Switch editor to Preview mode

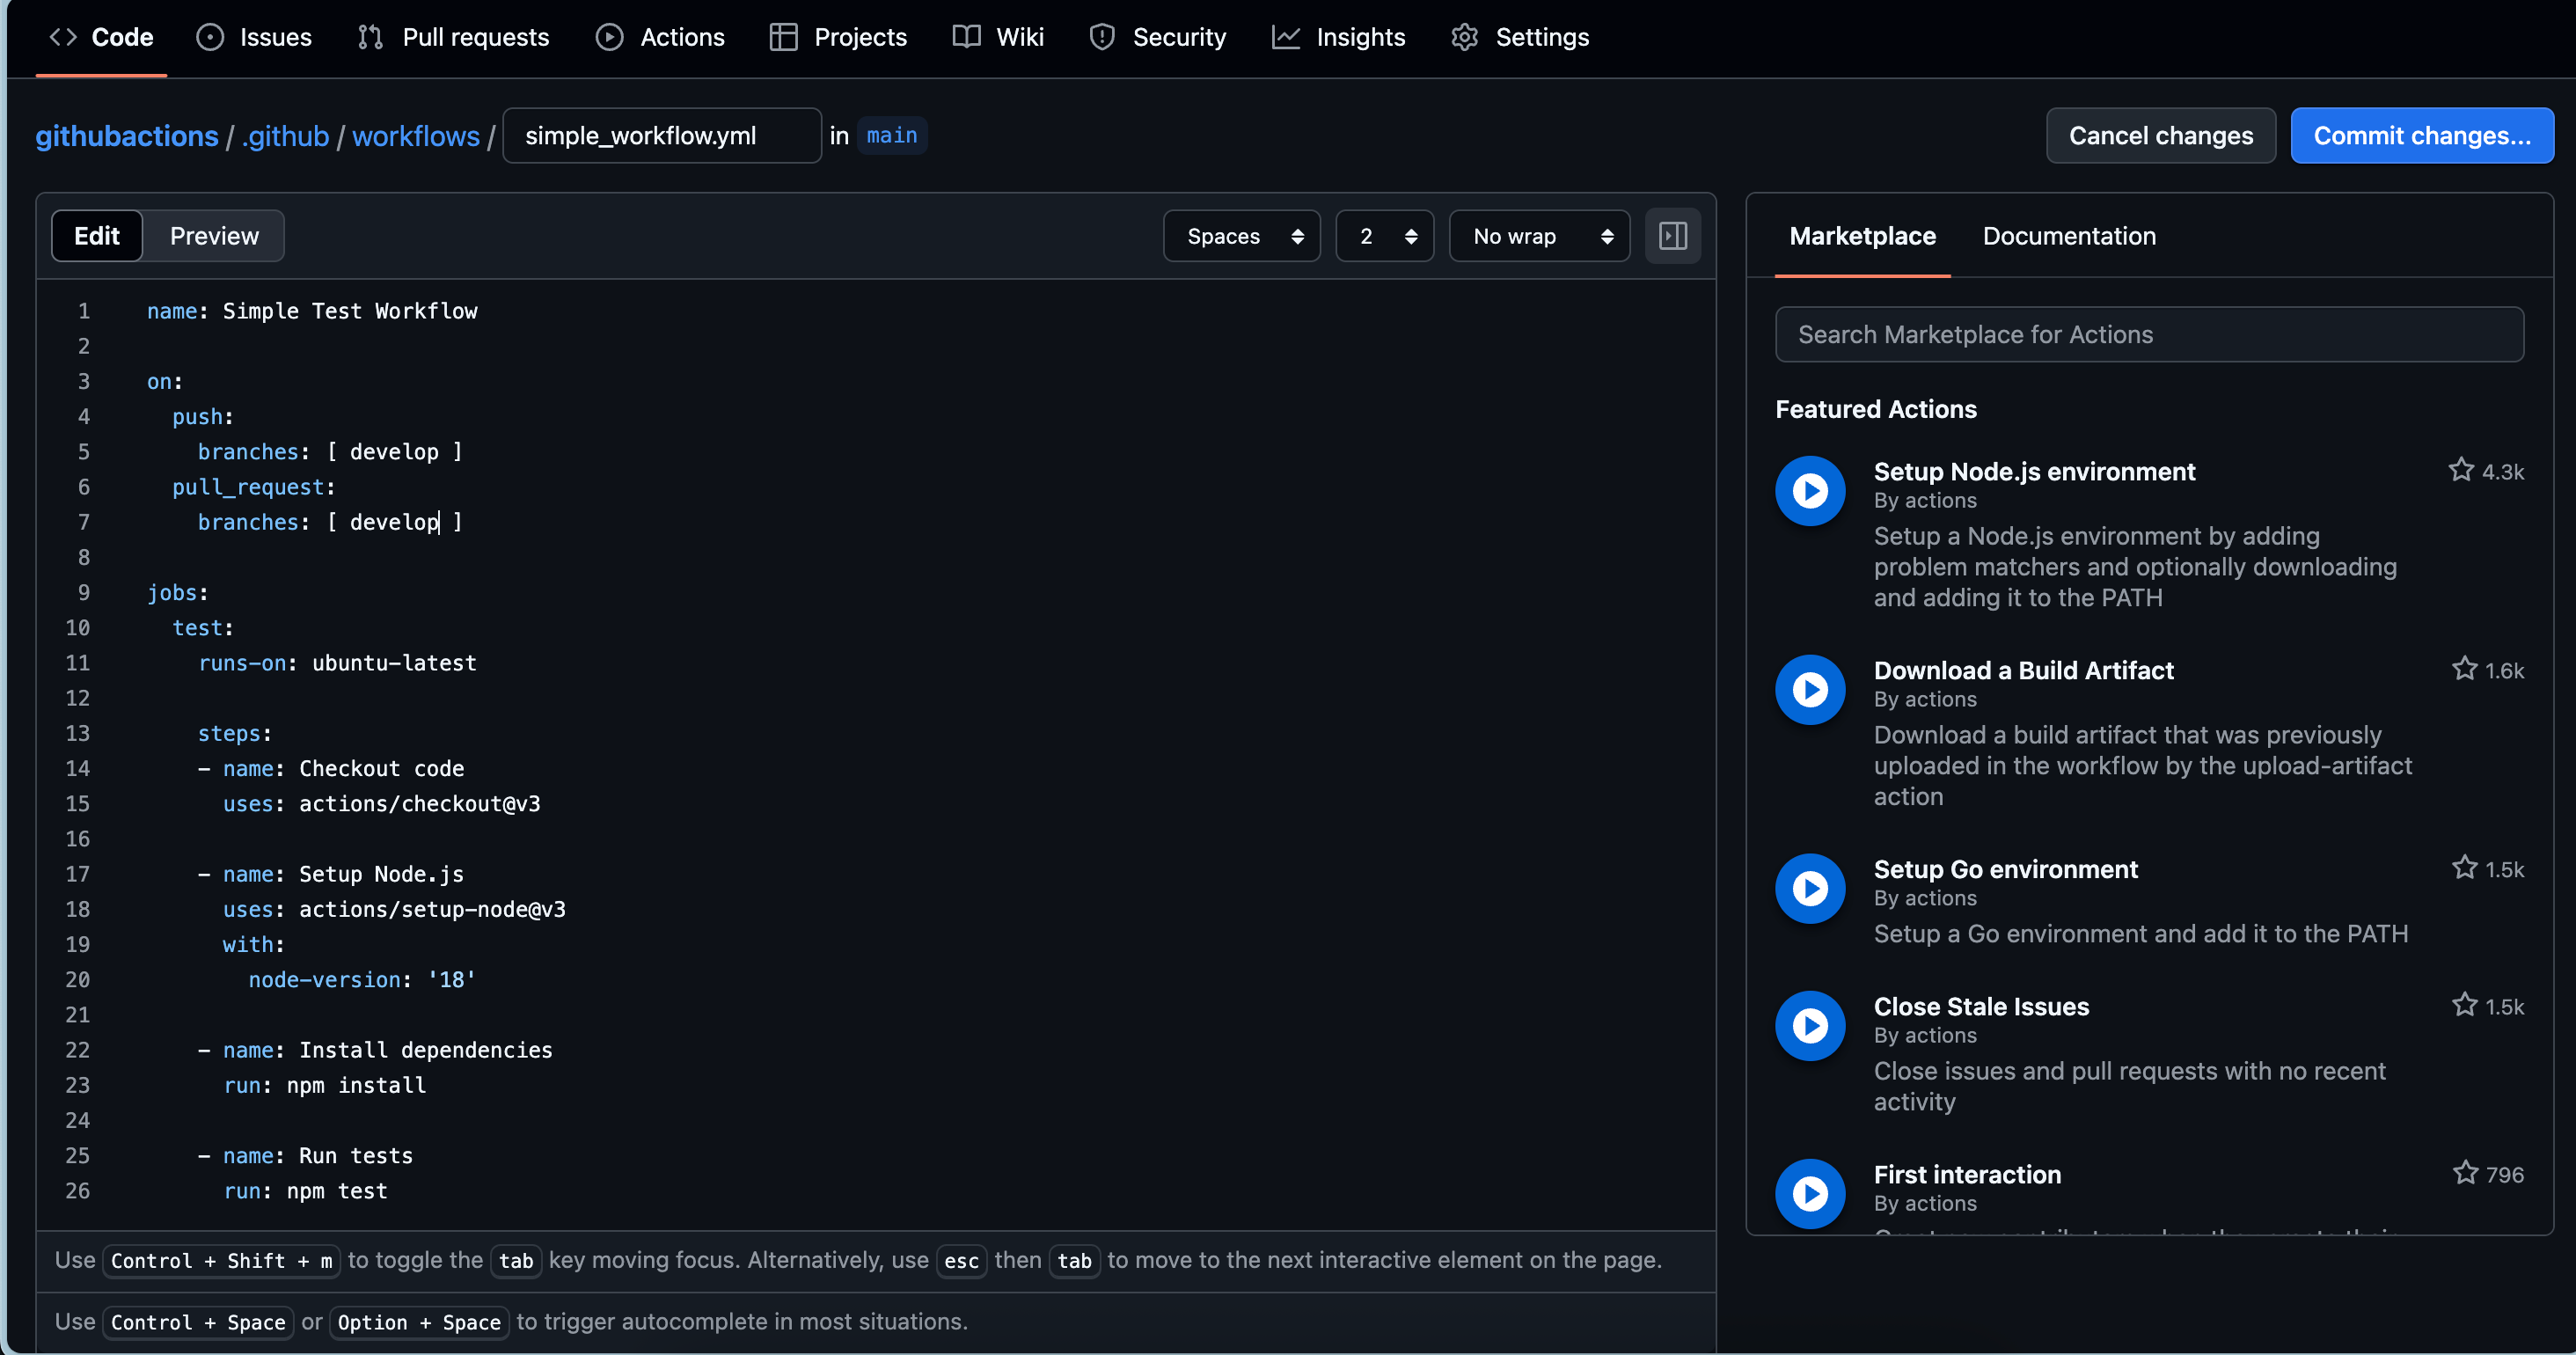pyautogui.click(x=214, y=236)
